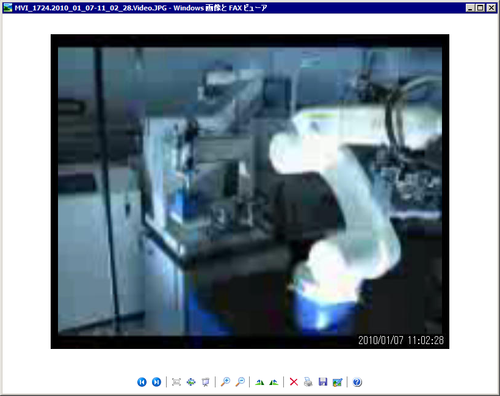Zoom in with the plus magnifier
500x396 pixels.
226,382
